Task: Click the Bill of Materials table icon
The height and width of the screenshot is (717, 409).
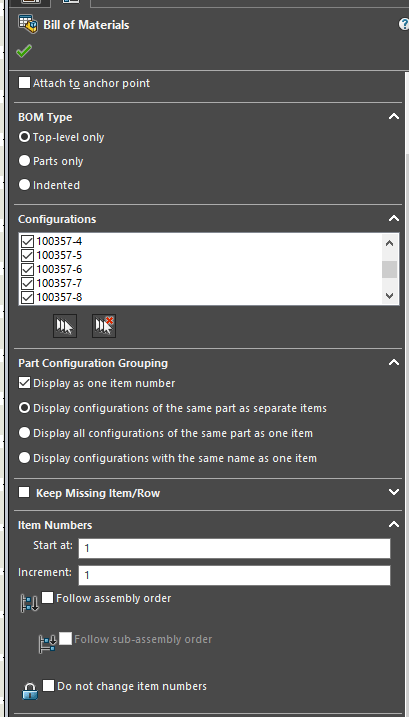Action: point(27,24)
